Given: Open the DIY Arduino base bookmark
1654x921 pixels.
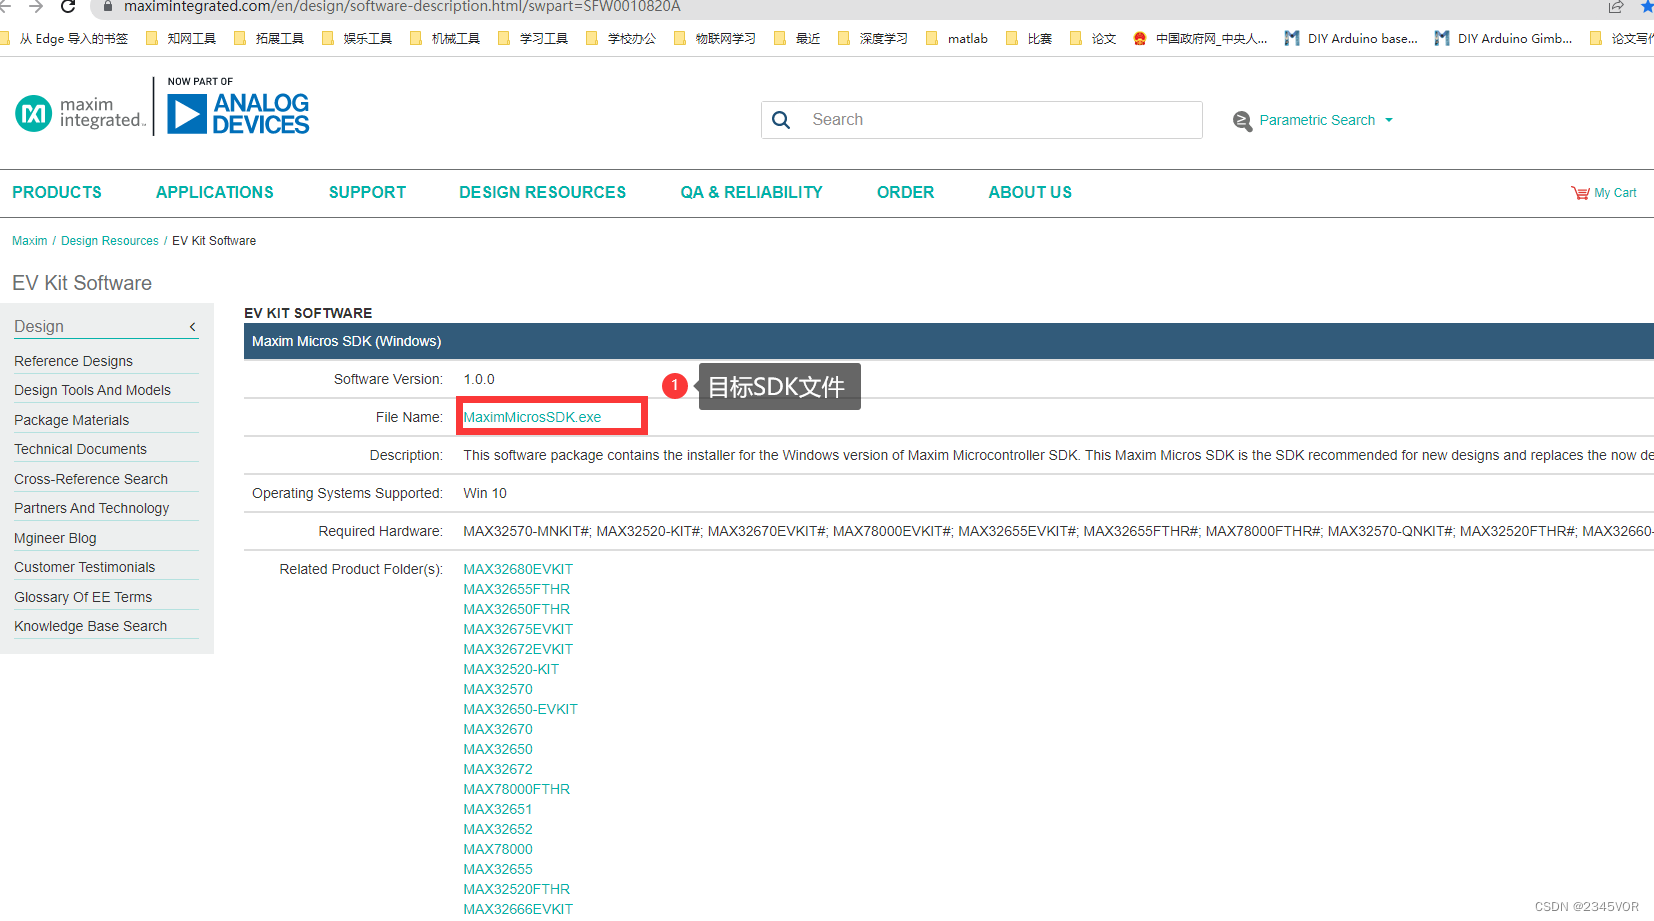Looking at the screenshot, I should pyautogui.click(x=1351, y=39).
